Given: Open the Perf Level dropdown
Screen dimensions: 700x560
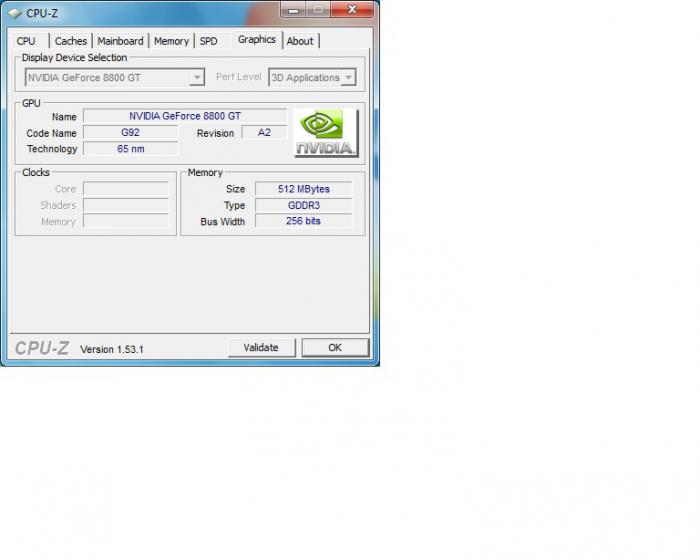Looking at the screenshot, I should (x=312, y=77).
